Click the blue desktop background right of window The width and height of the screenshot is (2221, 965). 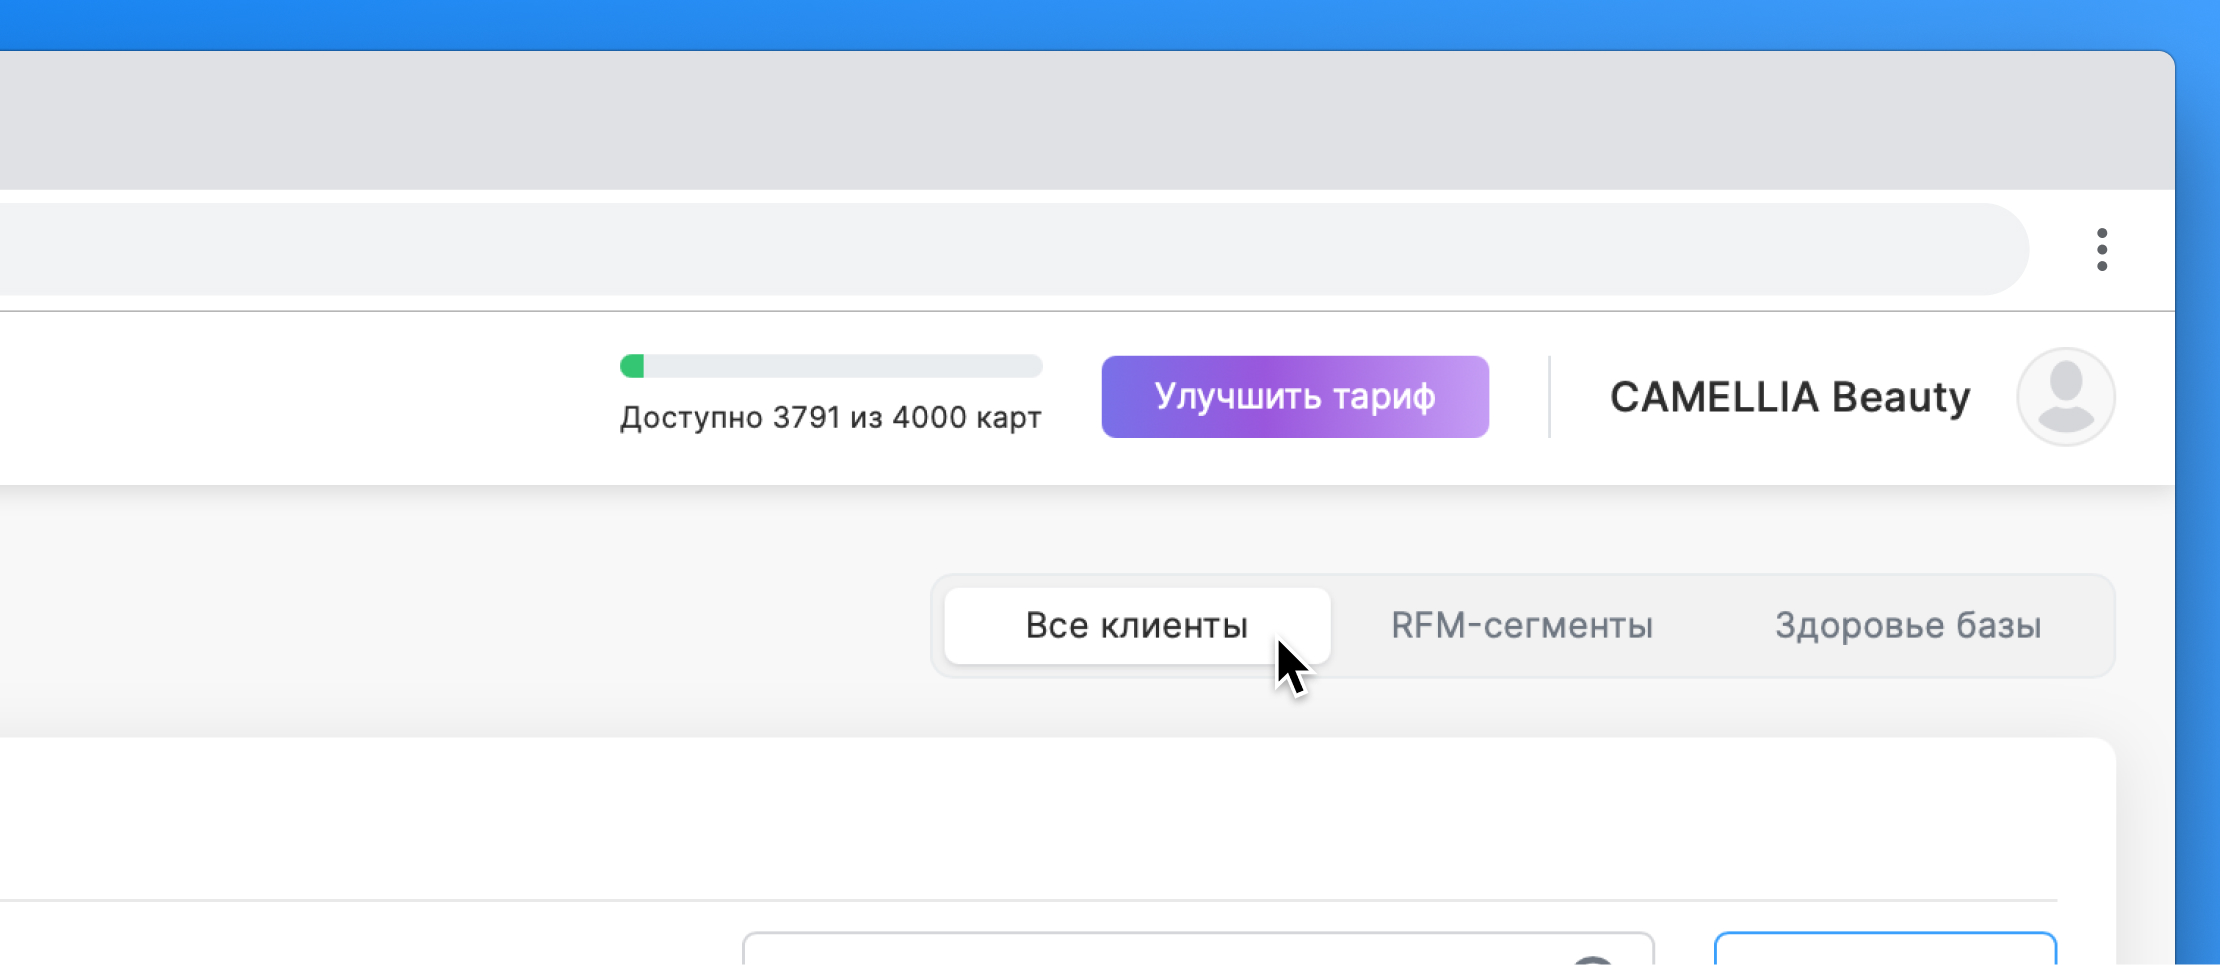tap(2199, 500)
